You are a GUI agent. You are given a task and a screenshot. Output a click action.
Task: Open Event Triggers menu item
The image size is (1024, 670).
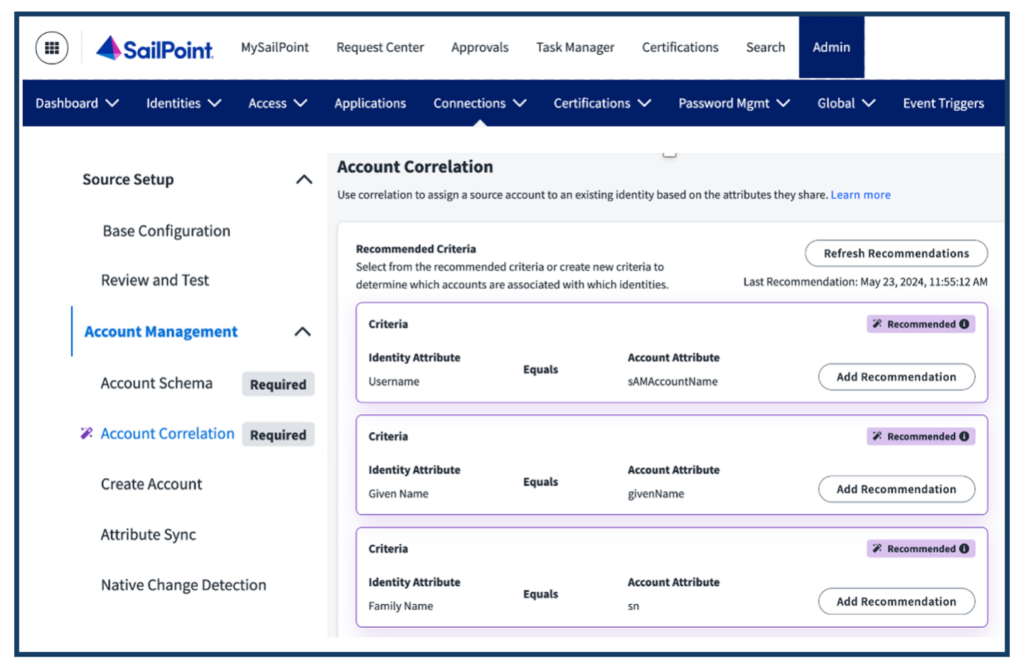(943, 103)
